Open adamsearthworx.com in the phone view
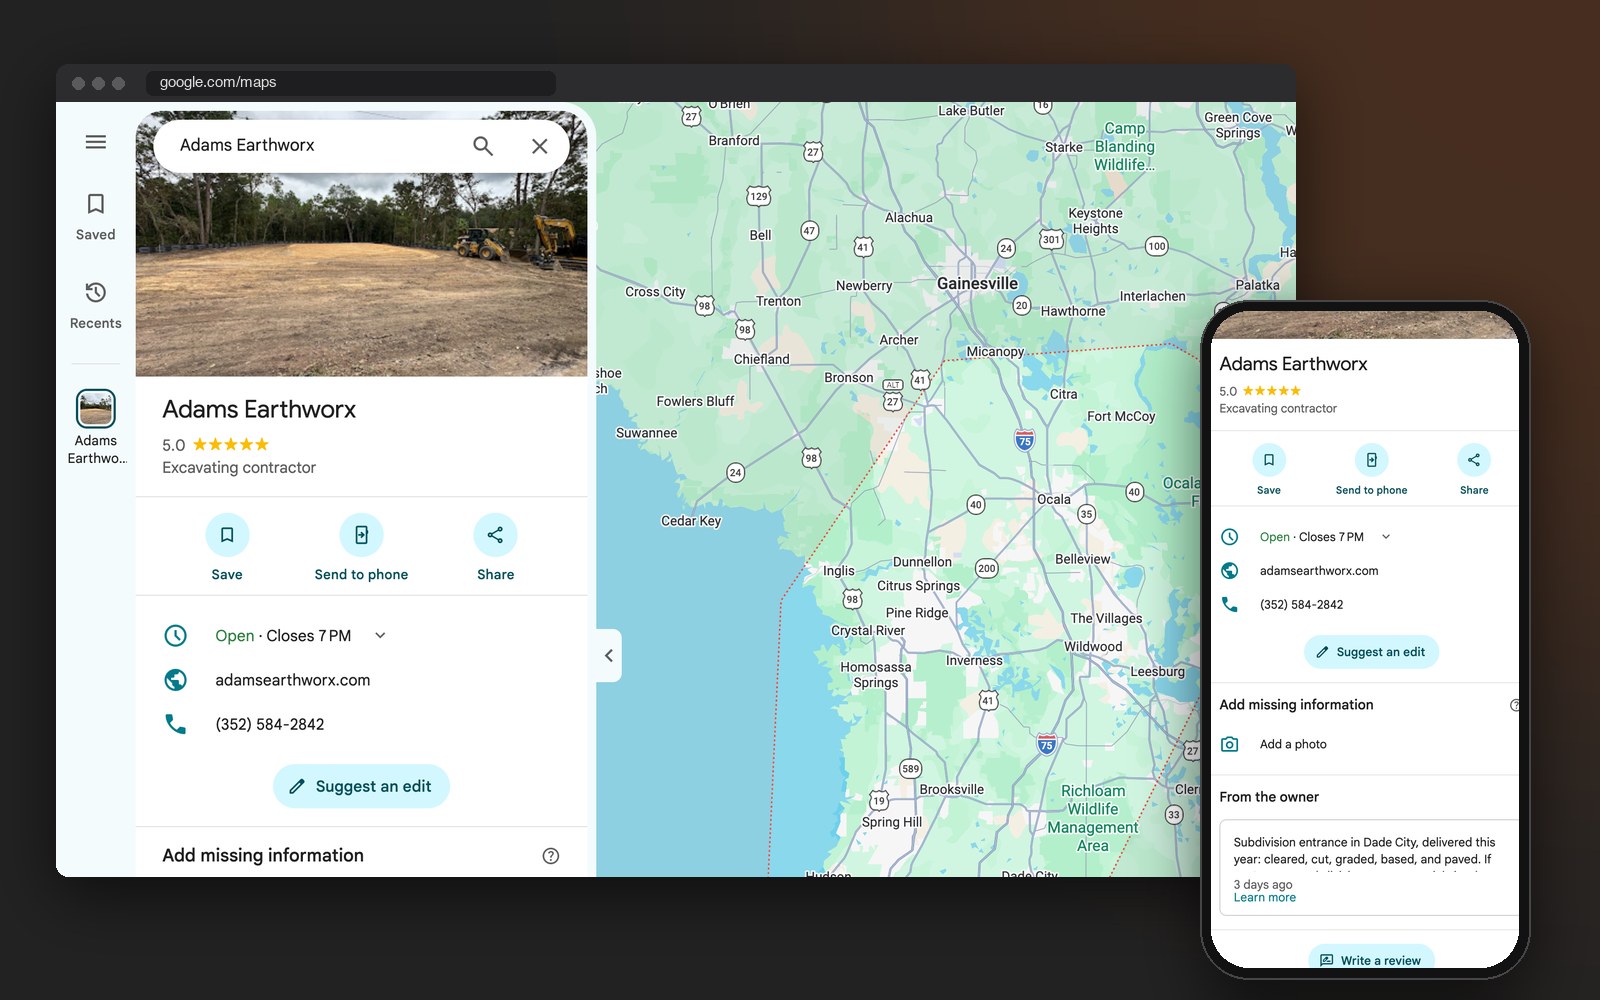 pos(1319,571)
